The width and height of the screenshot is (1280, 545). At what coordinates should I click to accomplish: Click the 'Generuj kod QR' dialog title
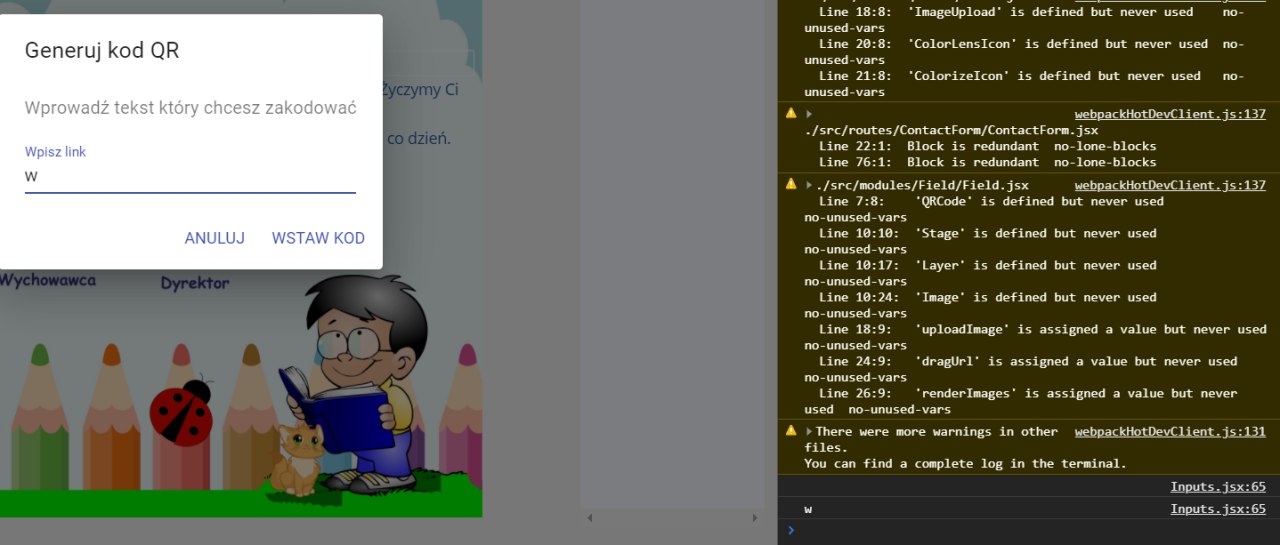tap(102, 51)
